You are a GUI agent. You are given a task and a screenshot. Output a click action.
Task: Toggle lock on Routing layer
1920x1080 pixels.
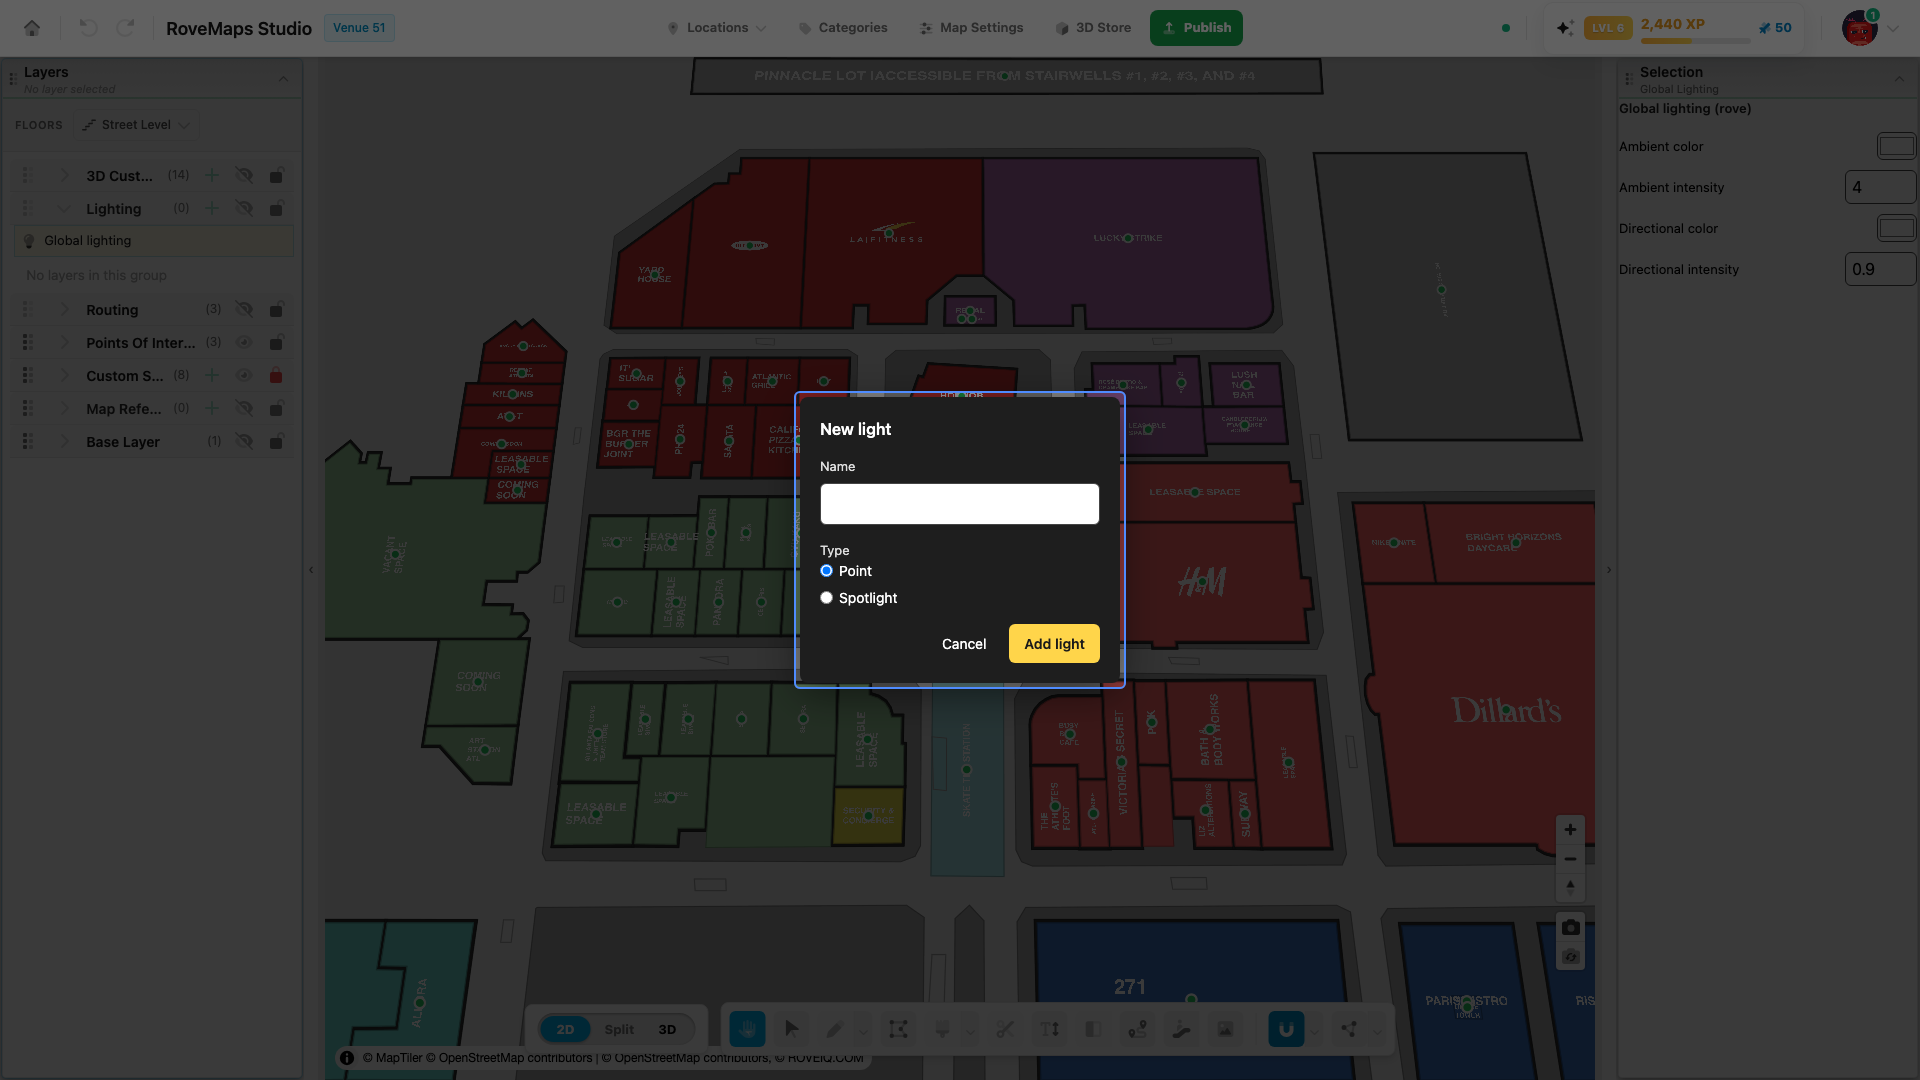(276, 309)
